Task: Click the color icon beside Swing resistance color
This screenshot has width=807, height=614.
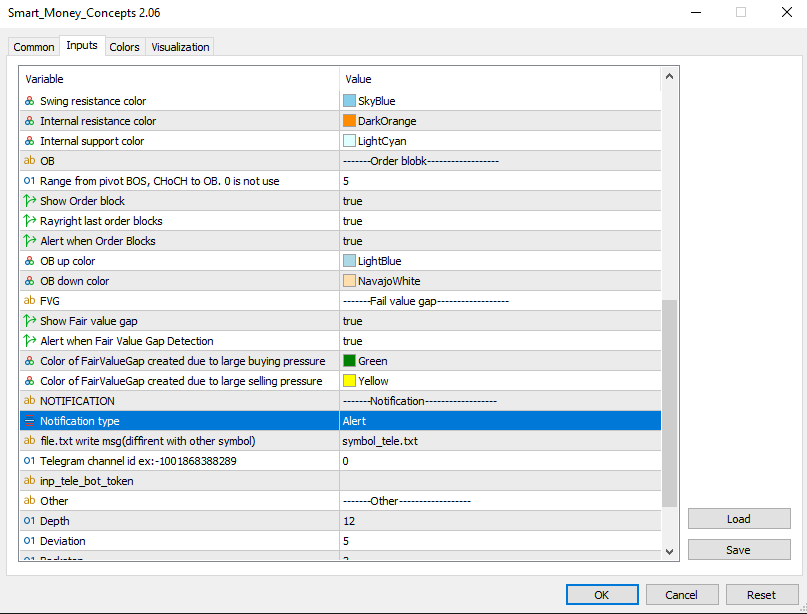Action: (29, 101)
